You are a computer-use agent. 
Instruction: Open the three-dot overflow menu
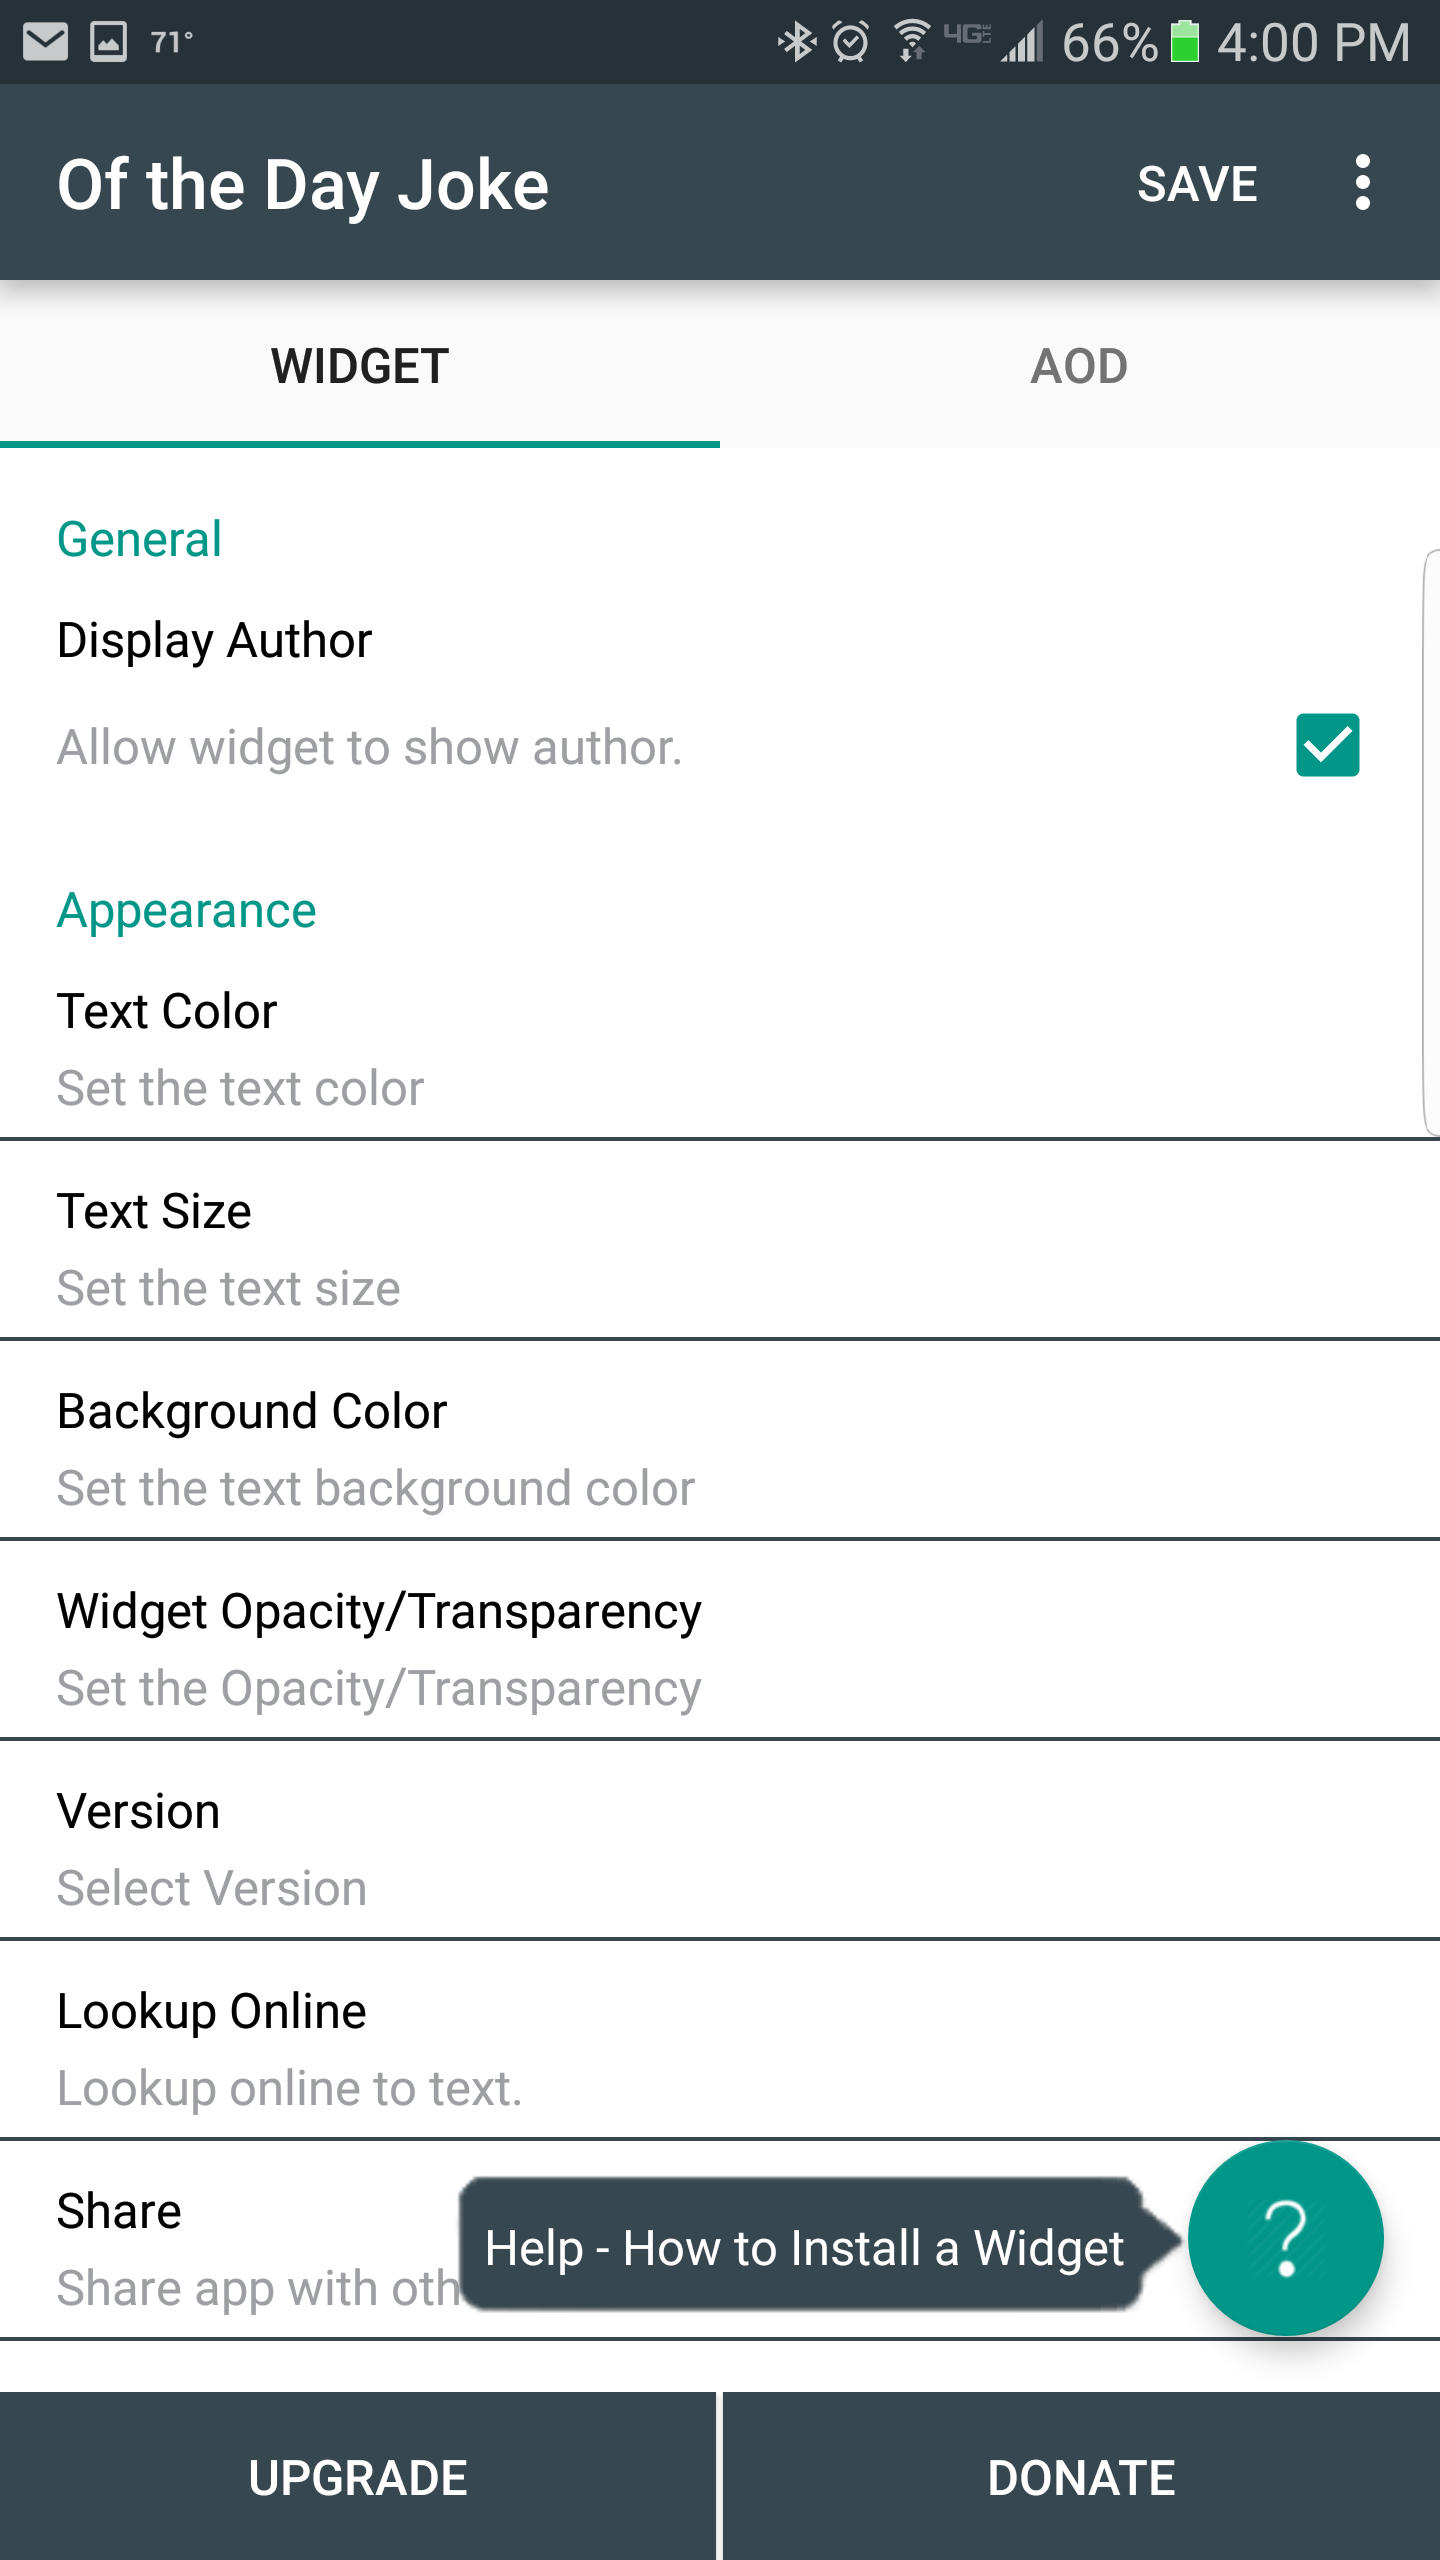click(x=1362, y=183)
